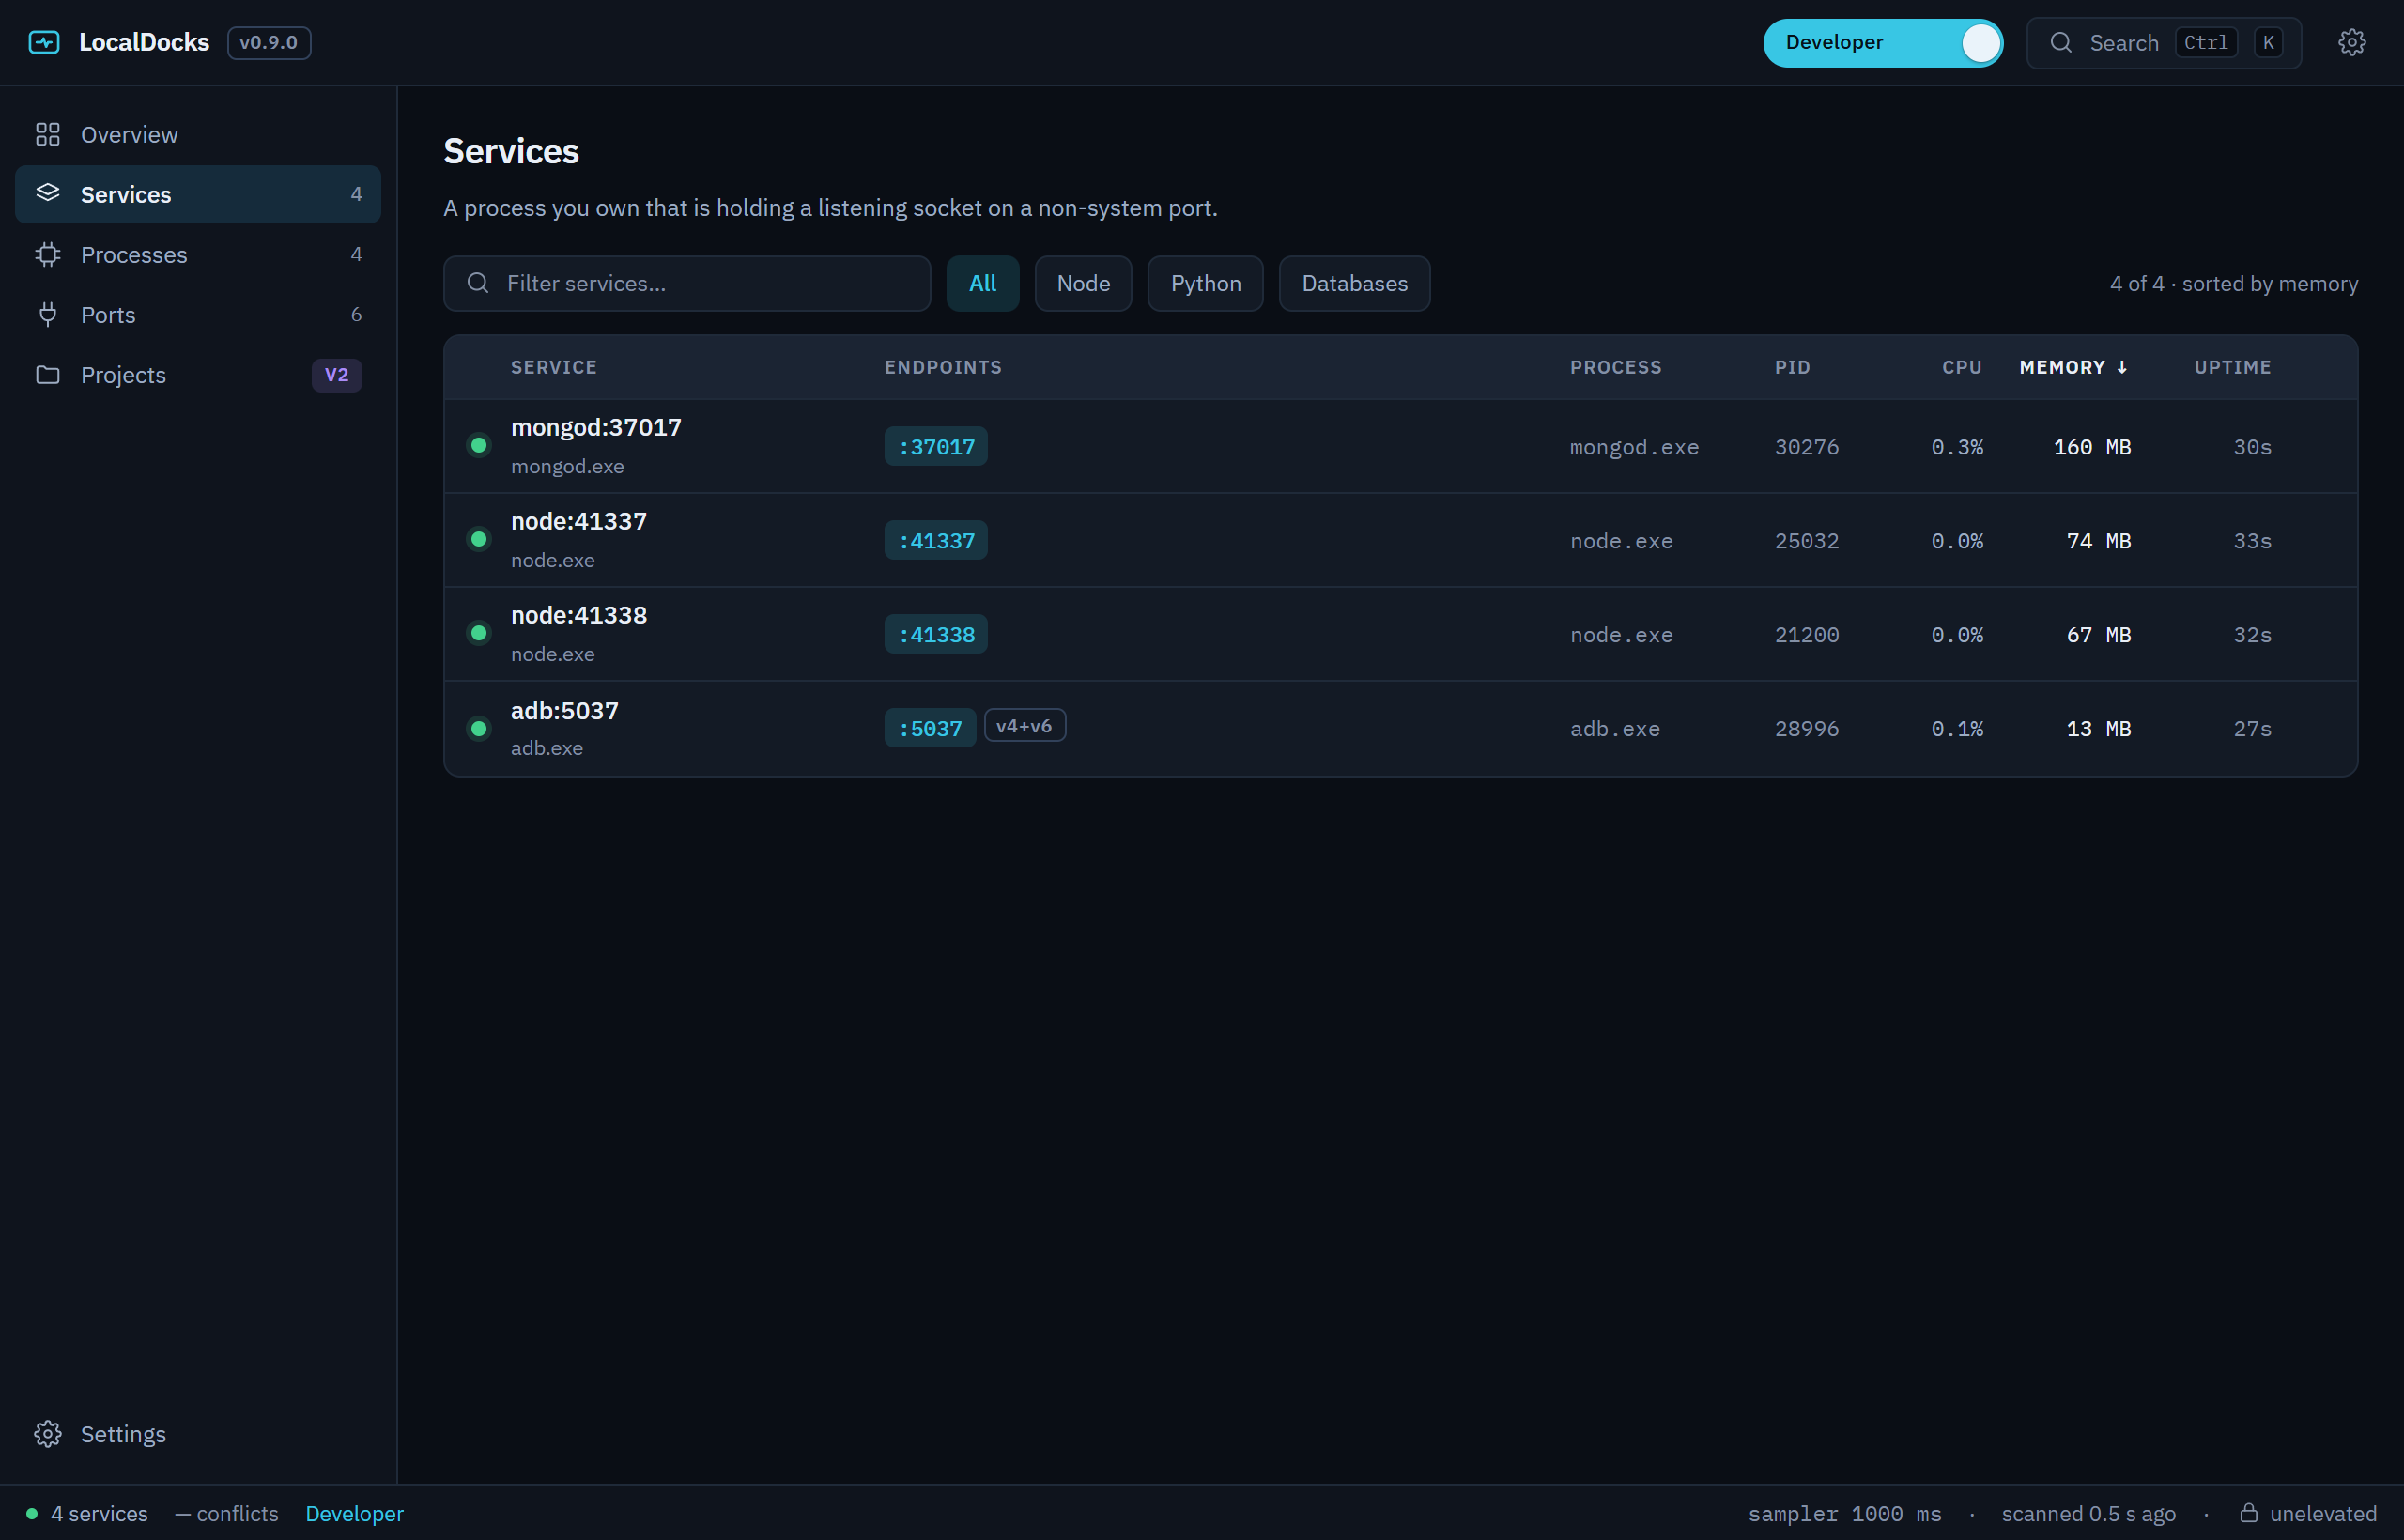
Task: Filter services by Node
Action: [1083, 283]
